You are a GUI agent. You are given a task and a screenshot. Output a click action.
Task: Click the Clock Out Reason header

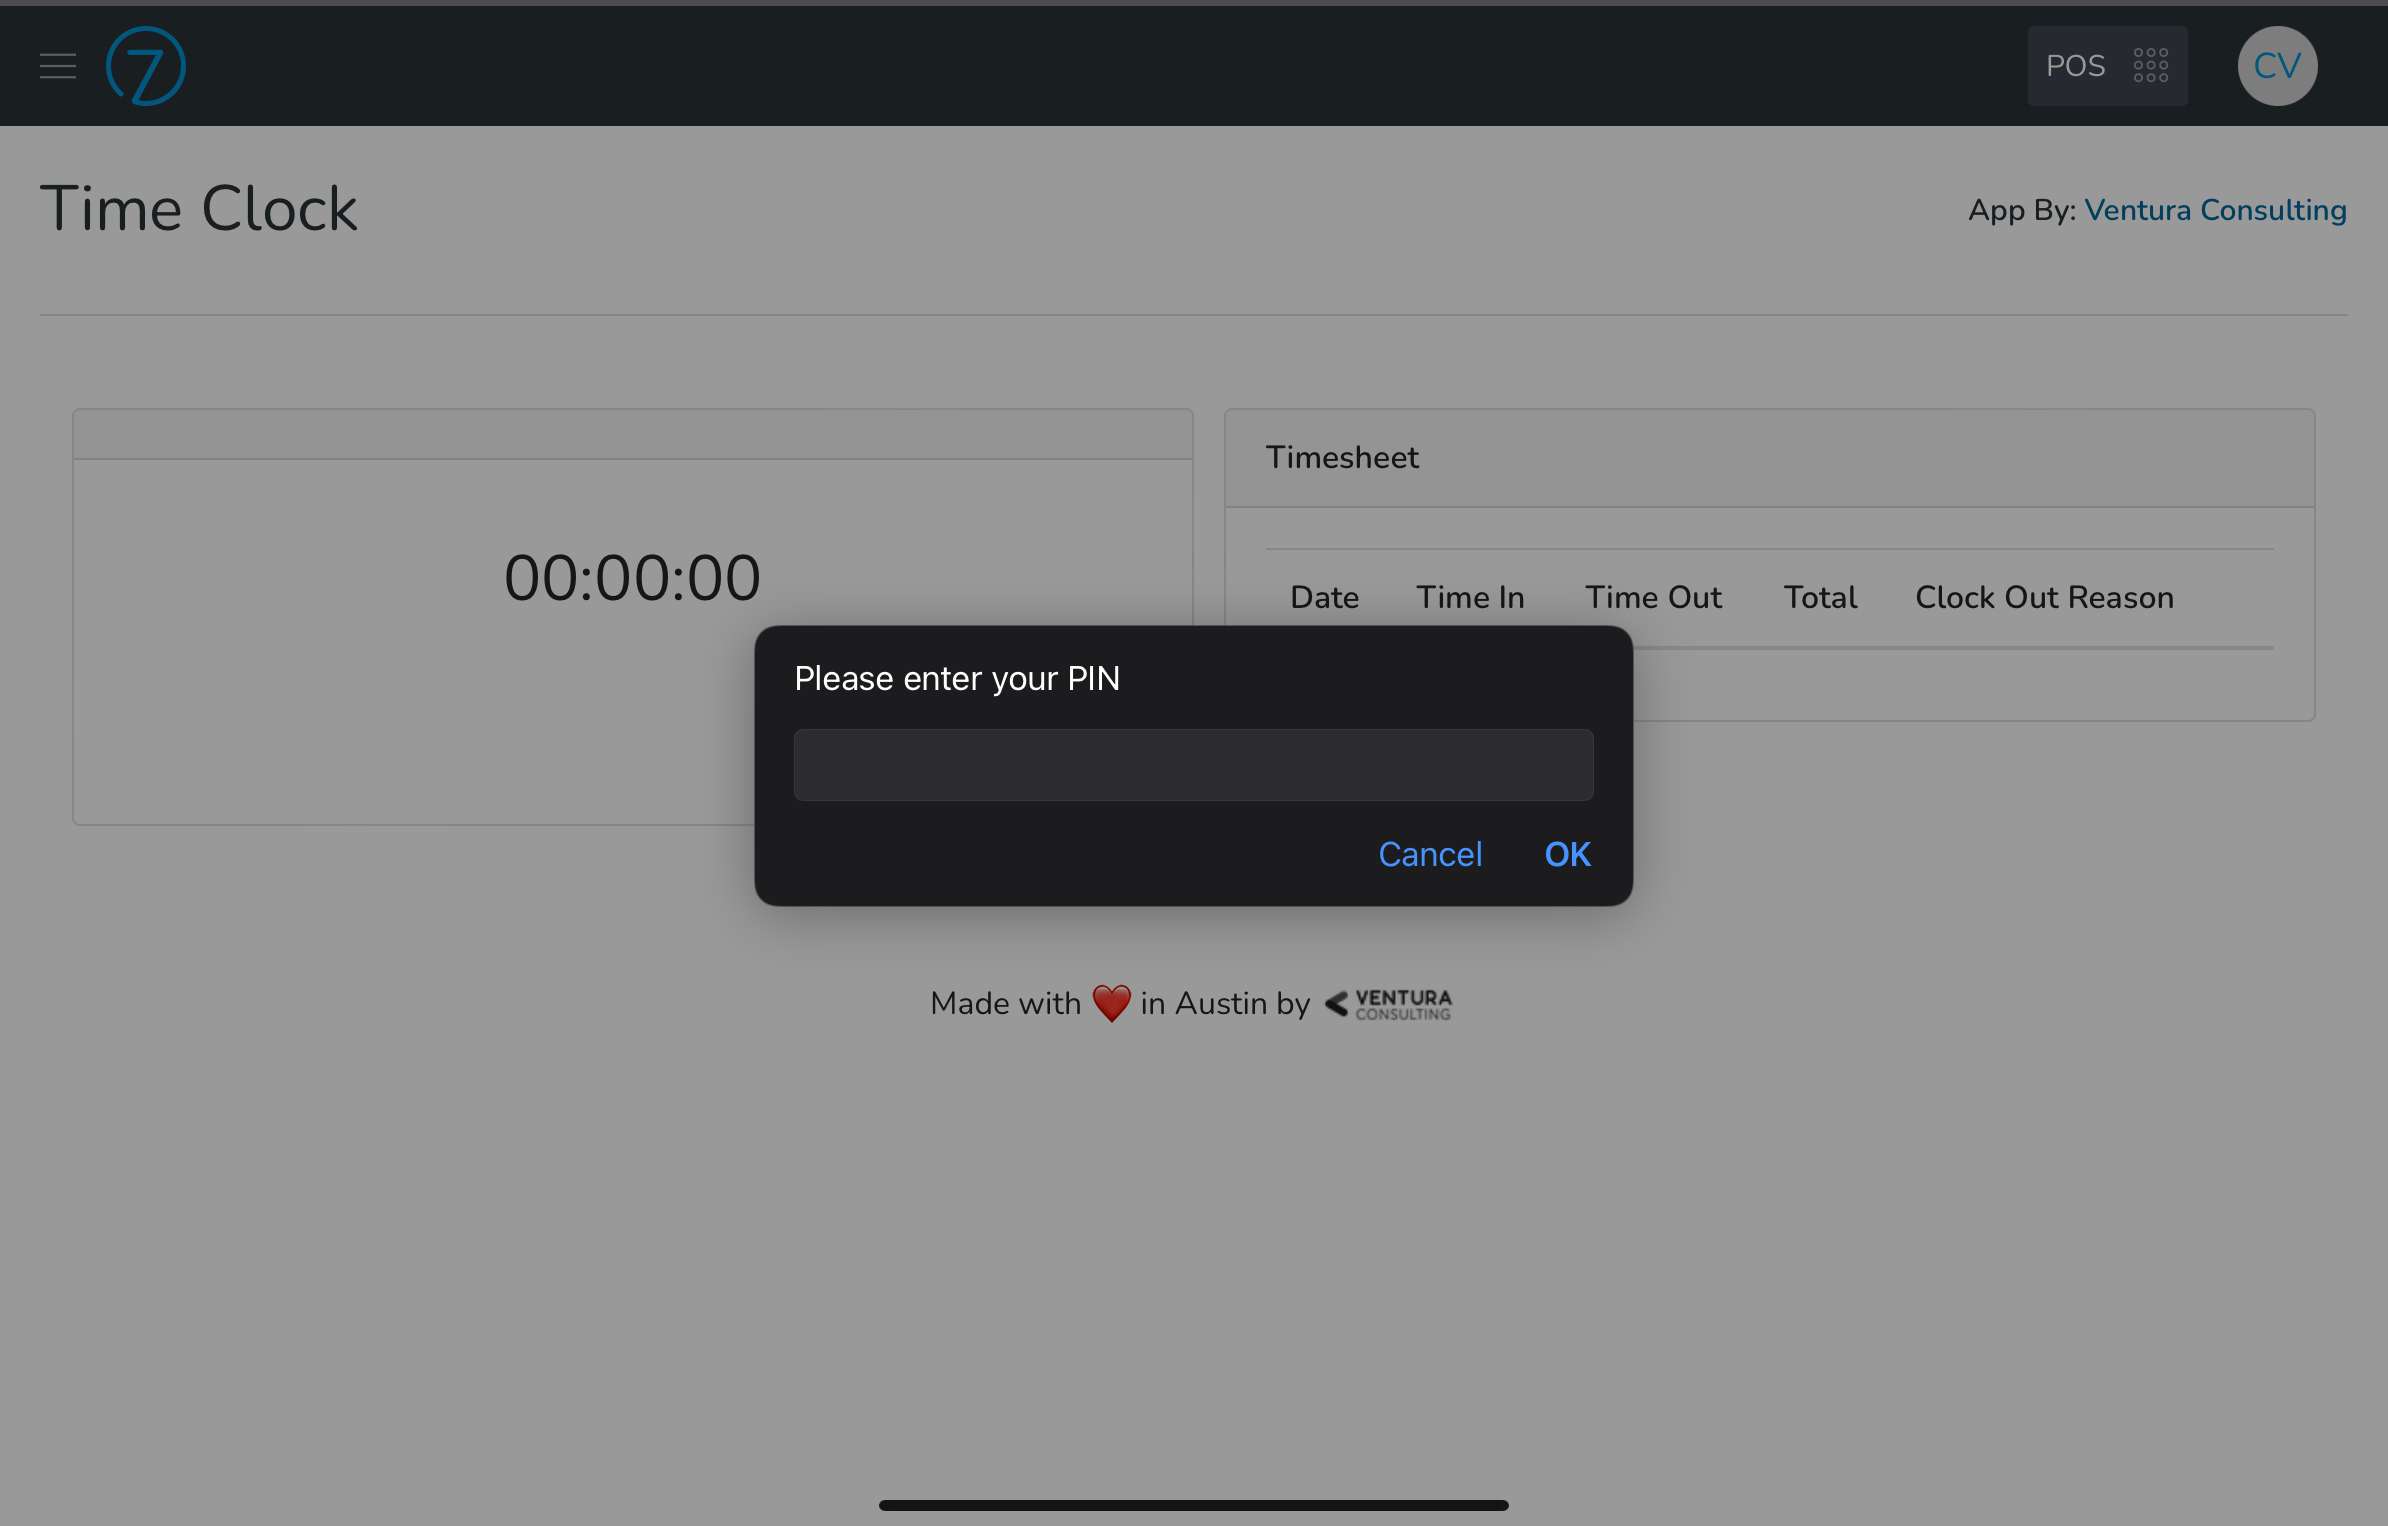pyautogui.click(x=2044, y=597)
